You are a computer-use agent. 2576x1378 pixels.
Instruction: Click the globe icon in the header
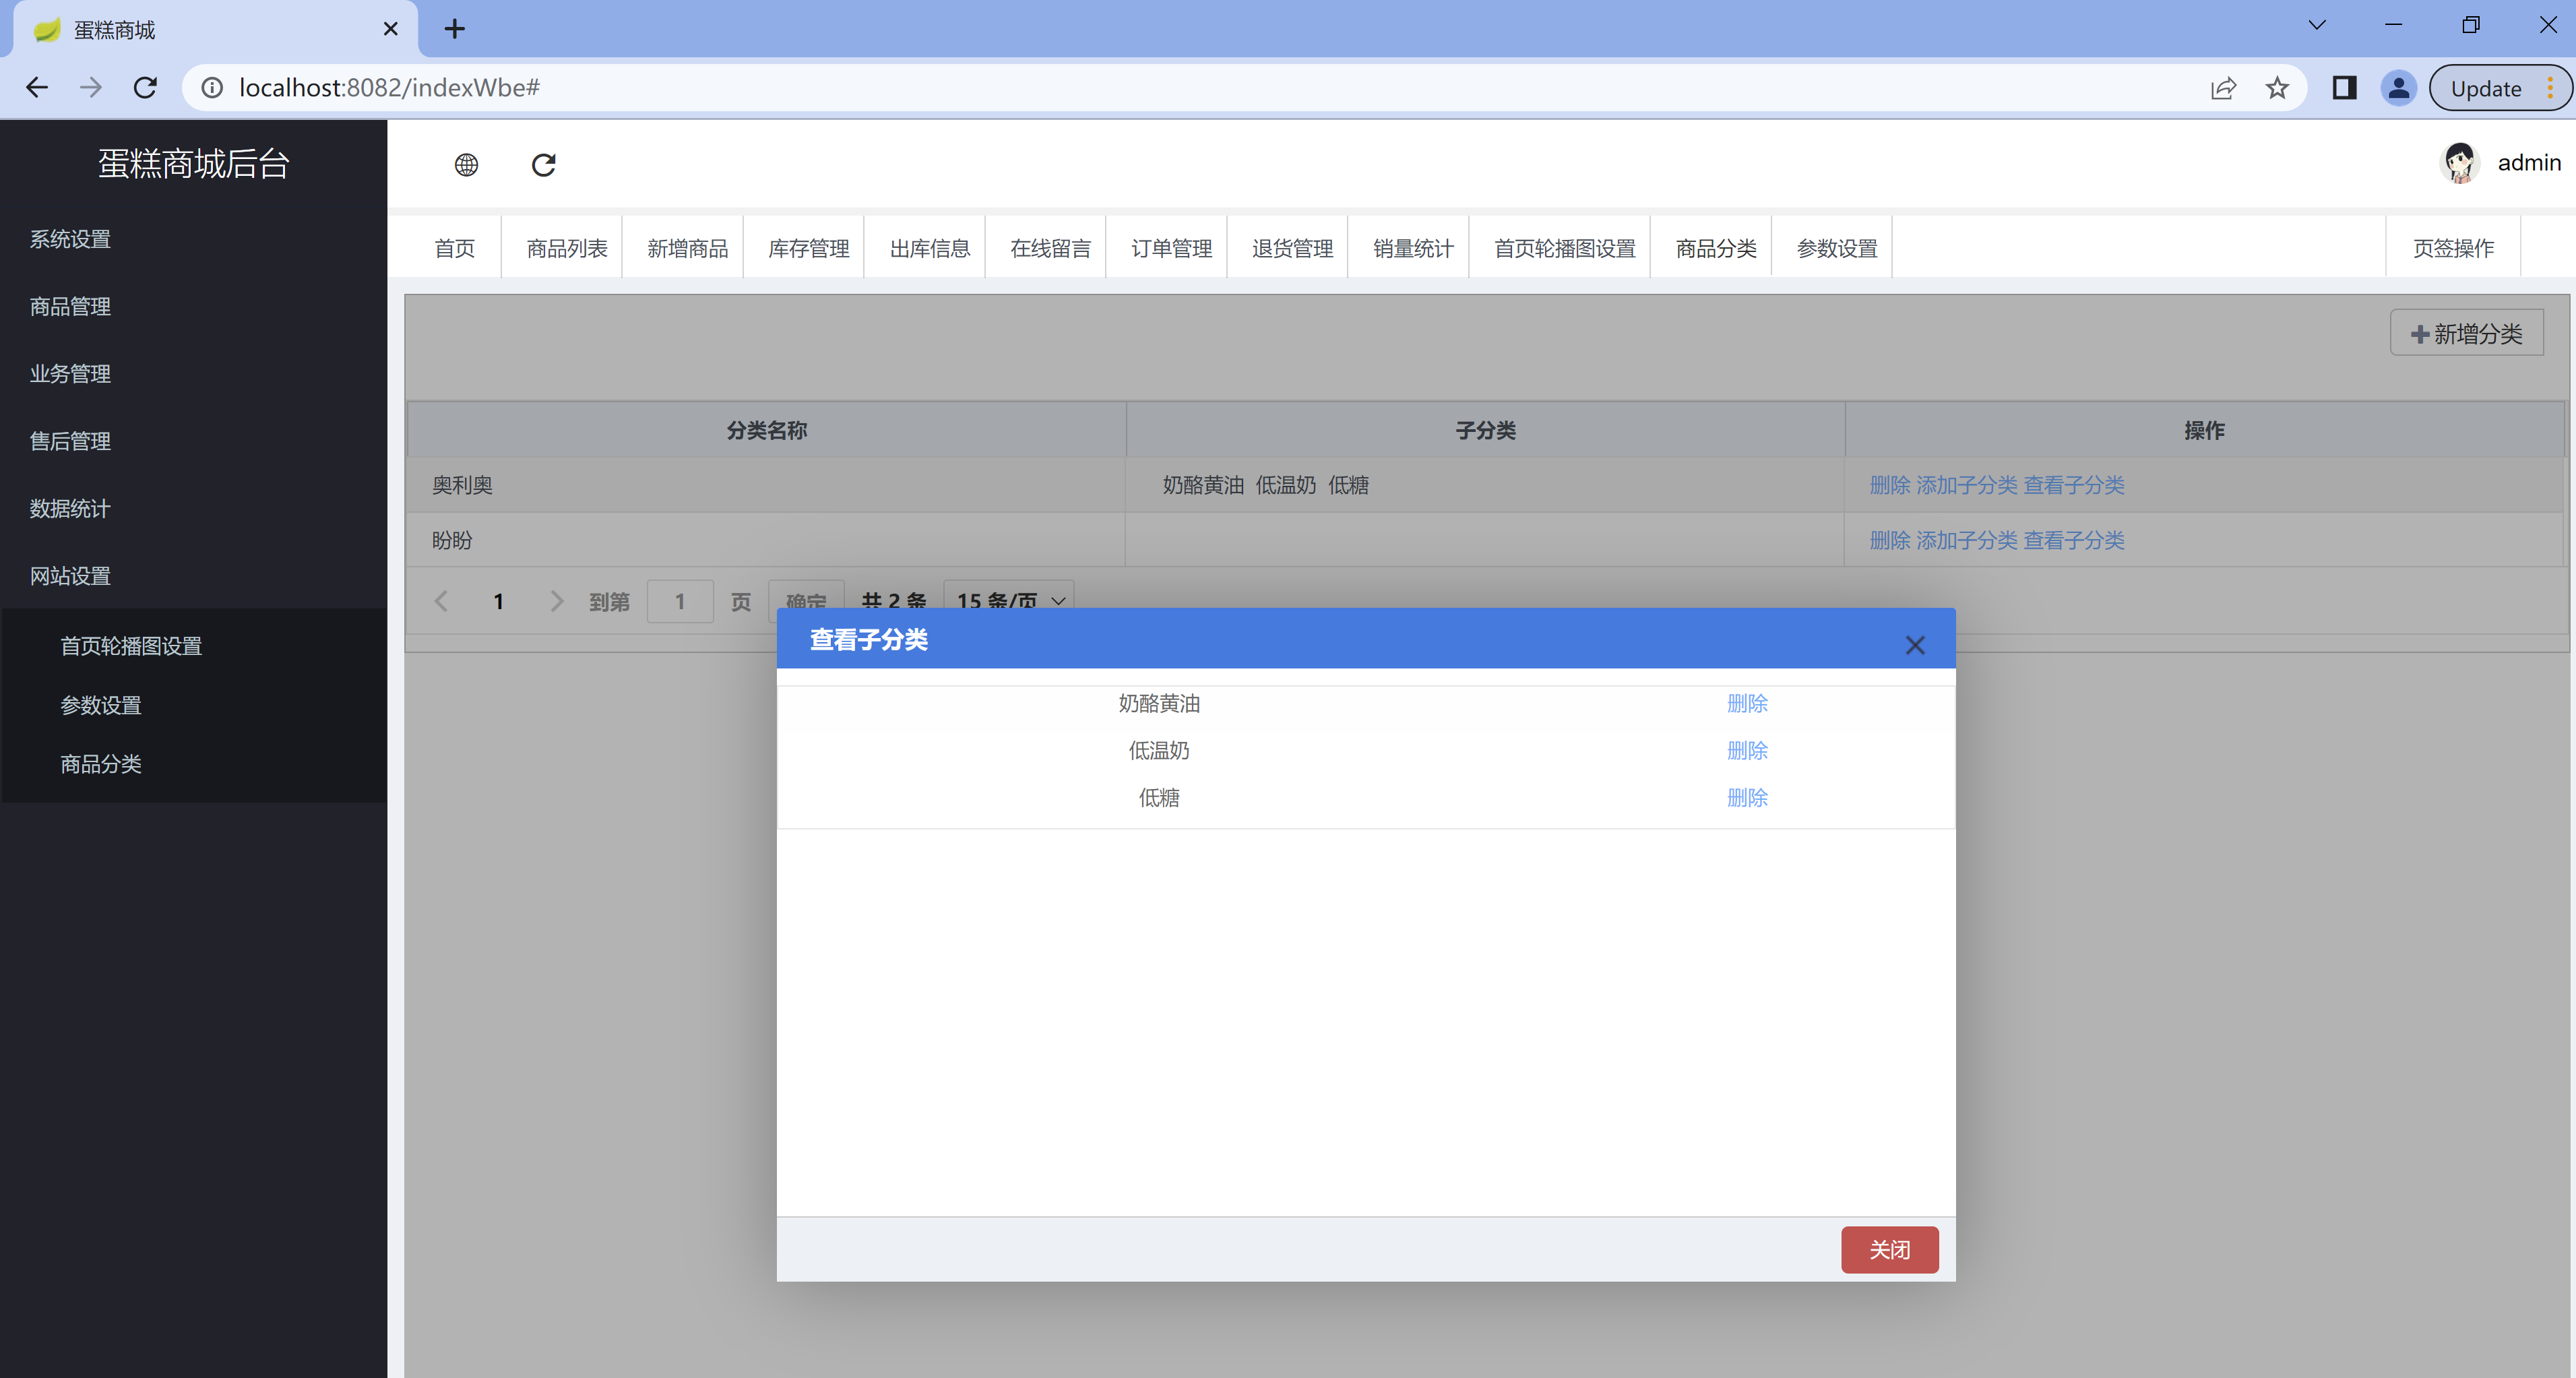[x=466, y=165]
